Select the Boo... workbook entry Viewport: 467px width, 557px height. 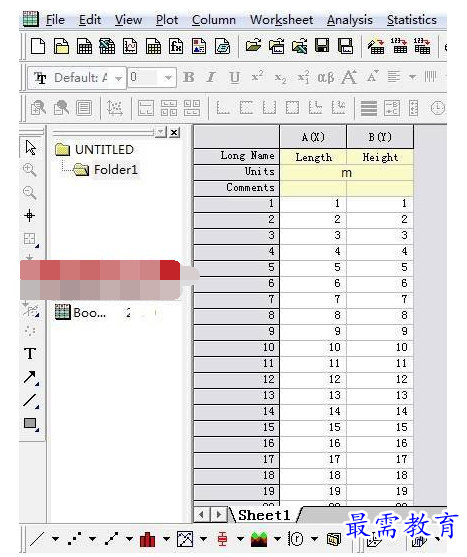[89, 313]
